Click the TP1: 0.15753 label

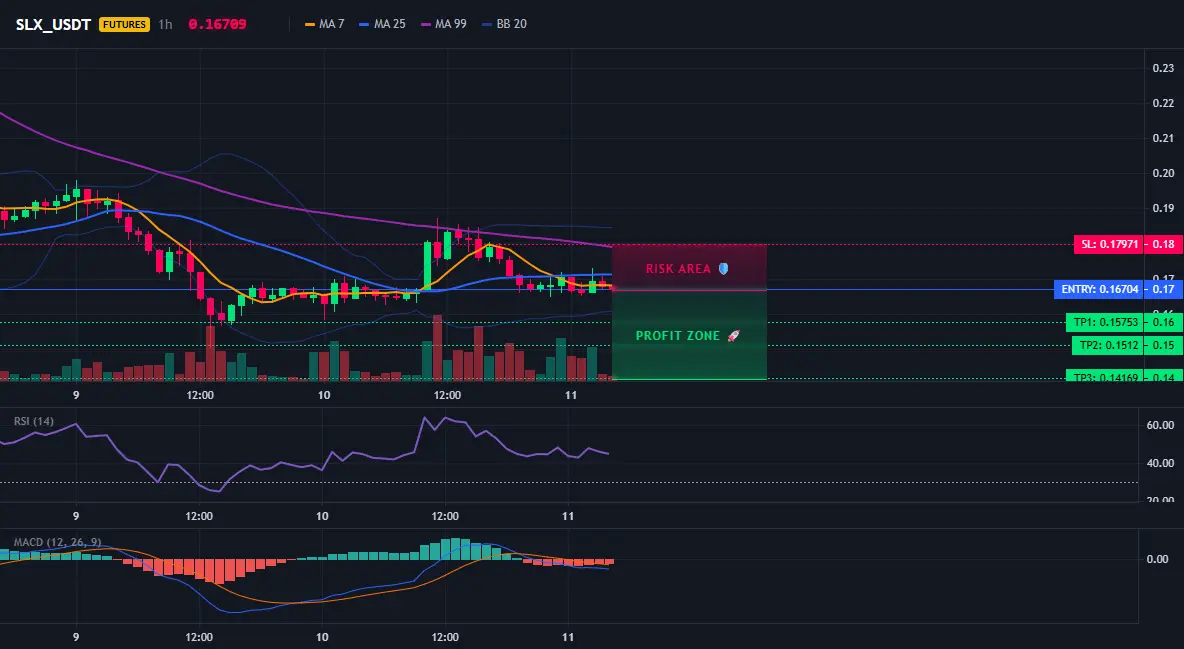tap(1105, 323)
